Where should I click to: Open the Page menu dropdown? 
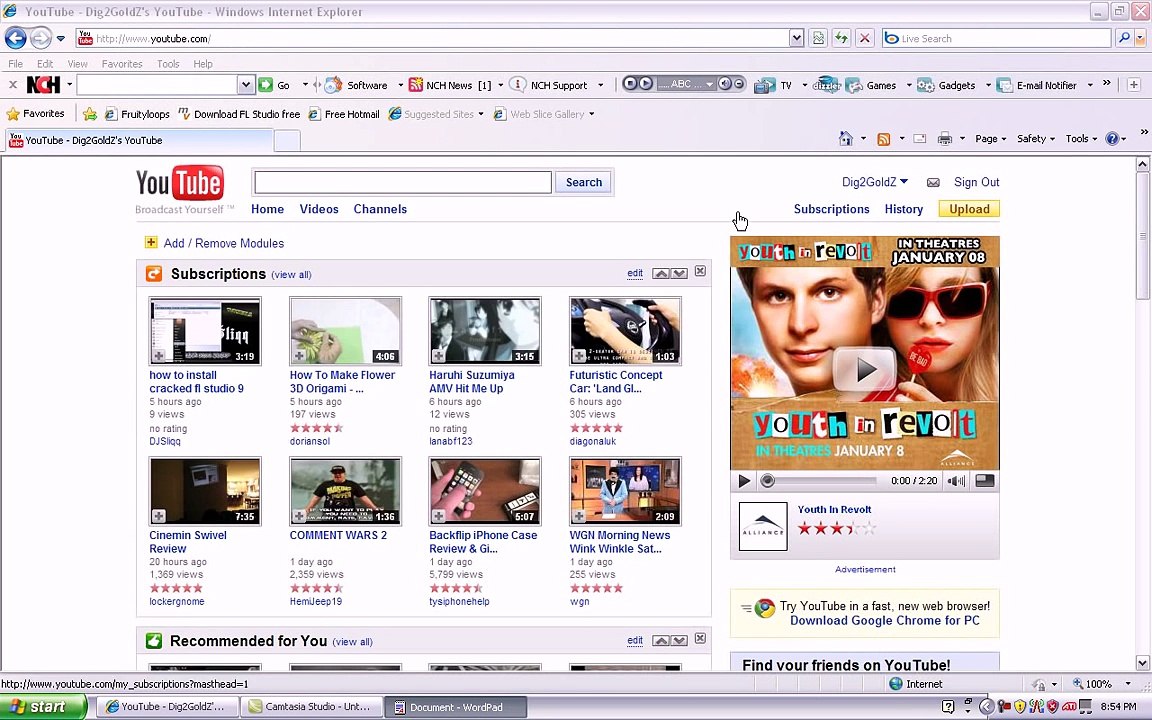tap(990, 138)
